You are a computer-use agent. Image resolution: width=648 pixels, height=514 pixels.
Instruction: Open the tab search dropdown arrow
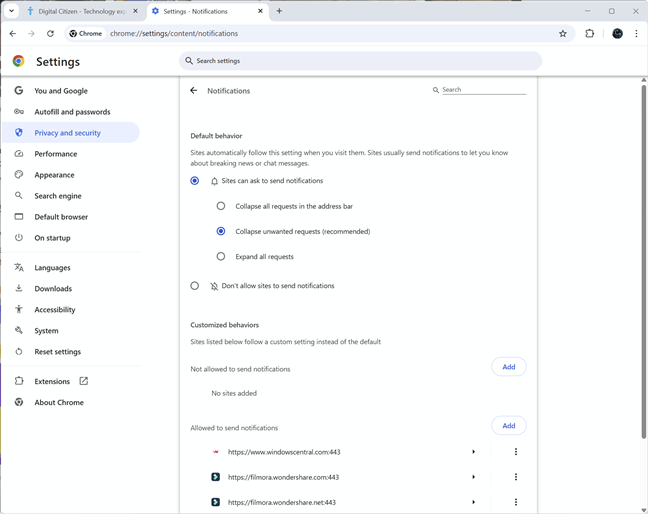click(x=12, y=11)
